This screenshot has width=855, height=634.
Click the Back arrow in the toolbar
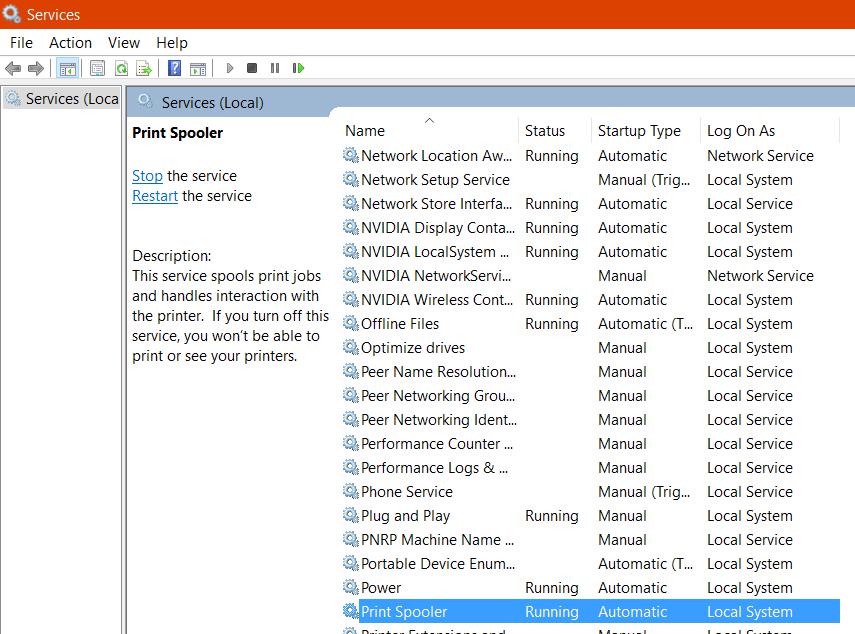click(x=13, y=68)
